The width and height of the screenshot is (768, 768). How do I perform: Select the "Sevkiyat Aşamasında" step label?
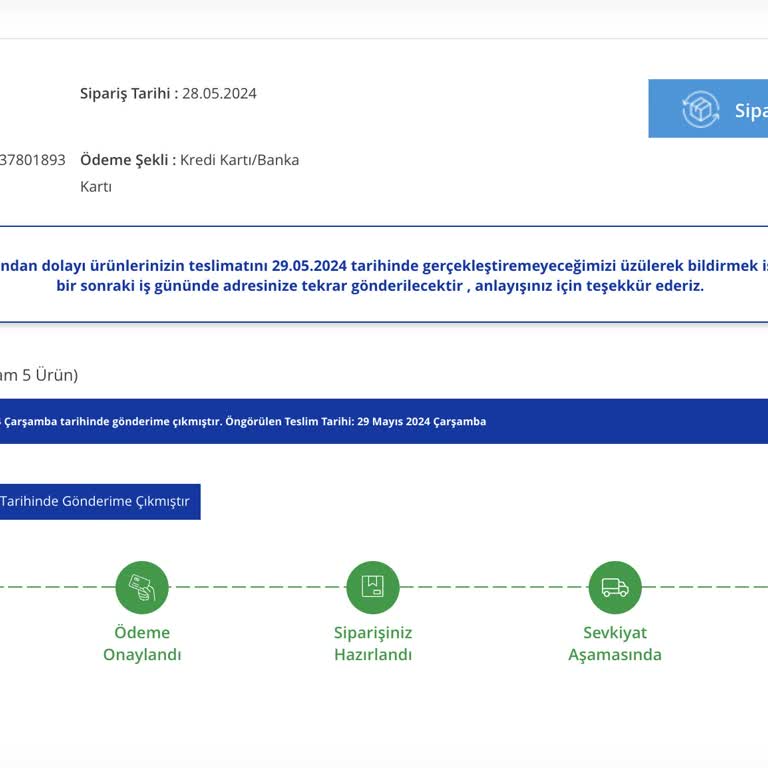click(615, 644)
